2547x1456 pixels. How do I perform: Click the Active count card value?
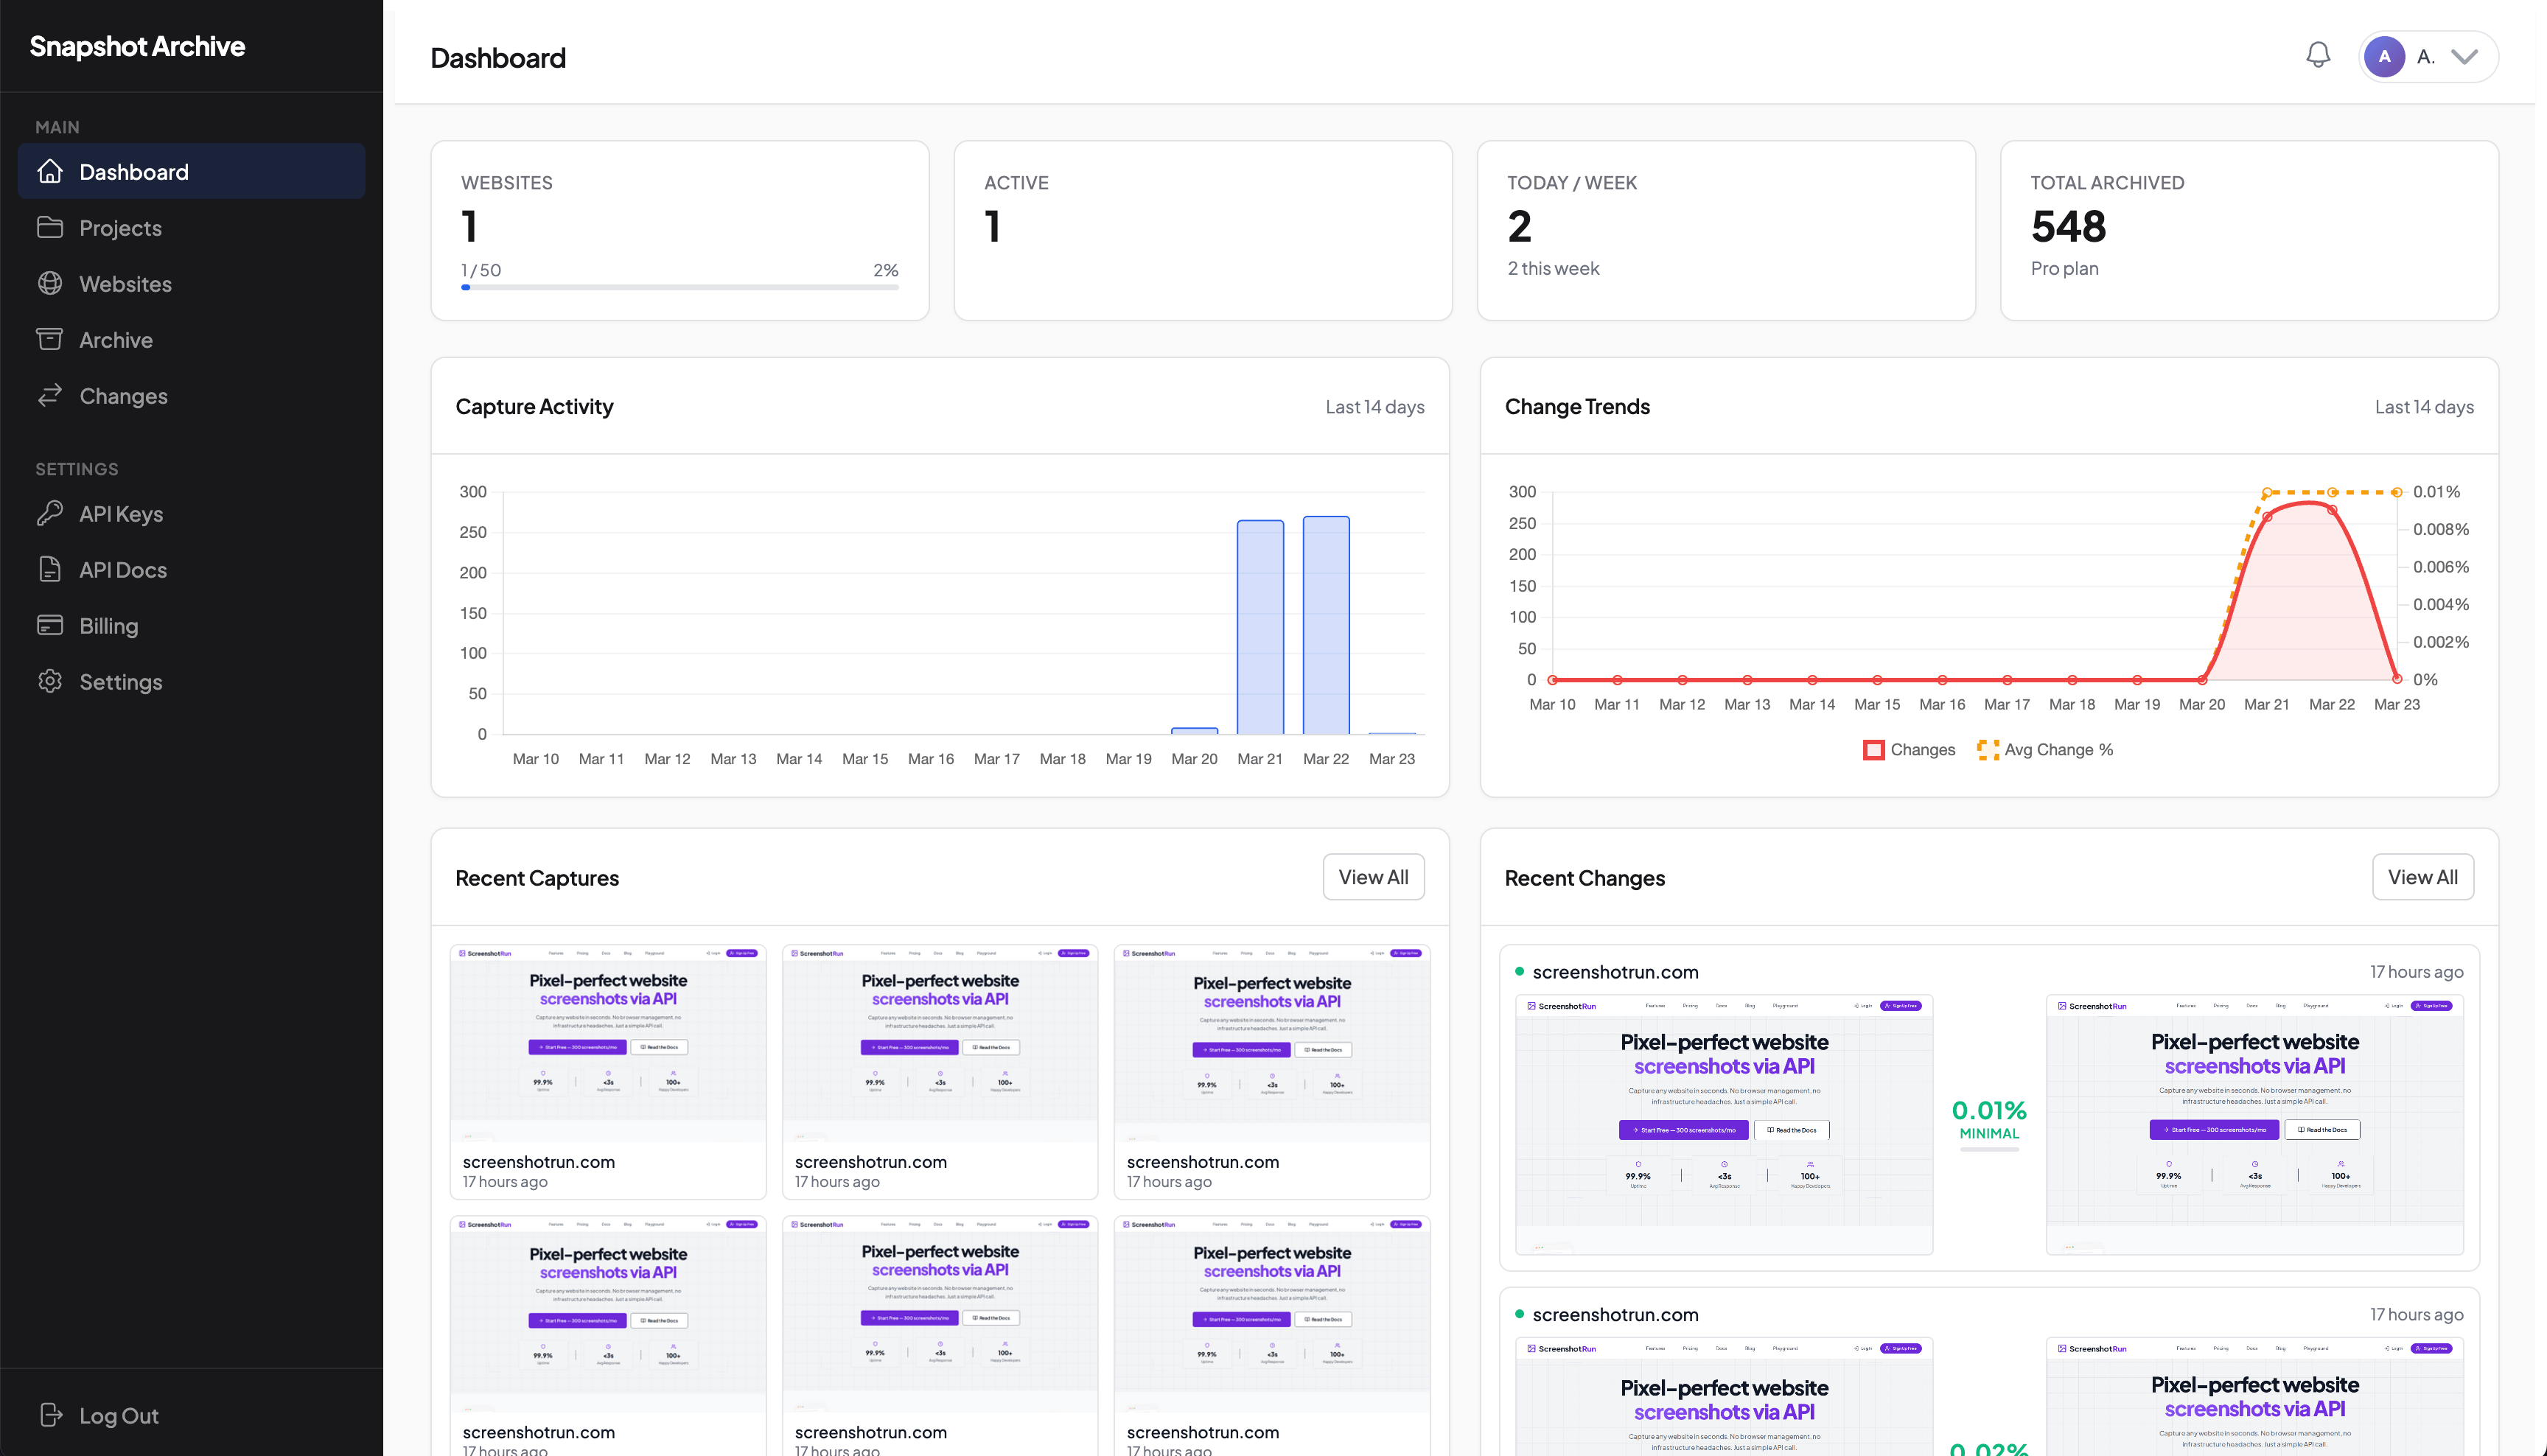coord(992,226)
